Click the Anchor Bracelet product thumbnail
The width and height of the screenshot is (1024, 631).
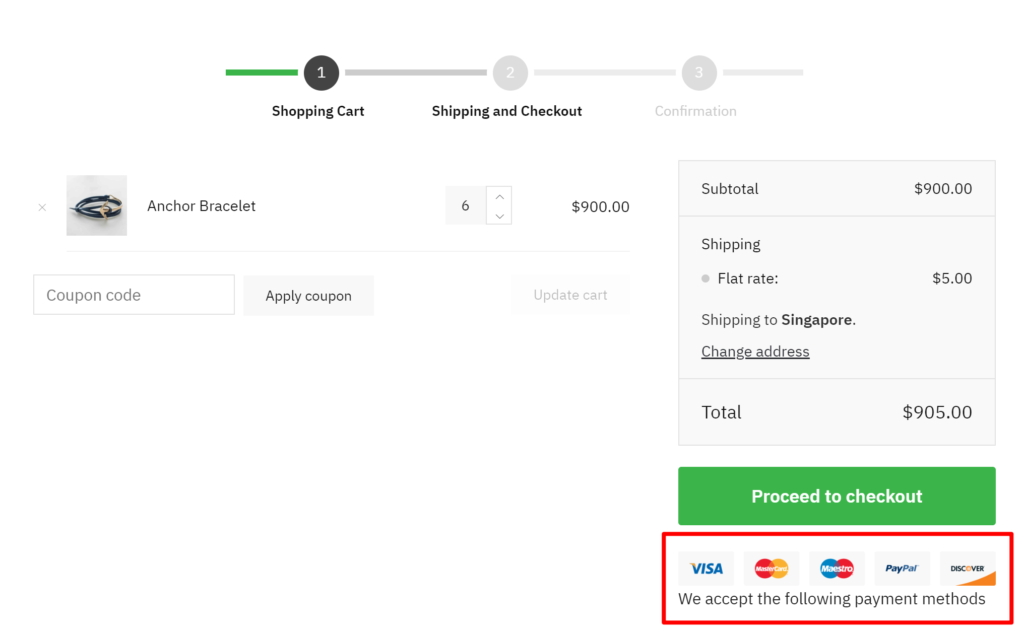[x=97, y=206]
